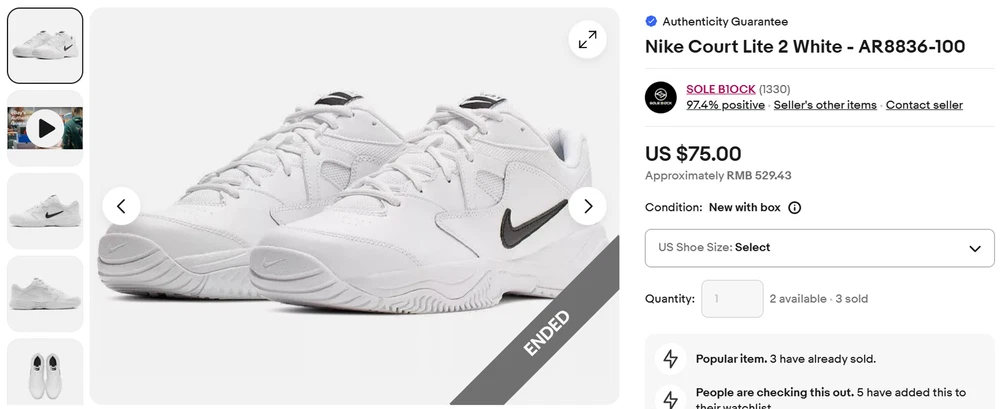Go to previous product image
This screenshot has height=409, width=1000.
click(x=121, y=206)
